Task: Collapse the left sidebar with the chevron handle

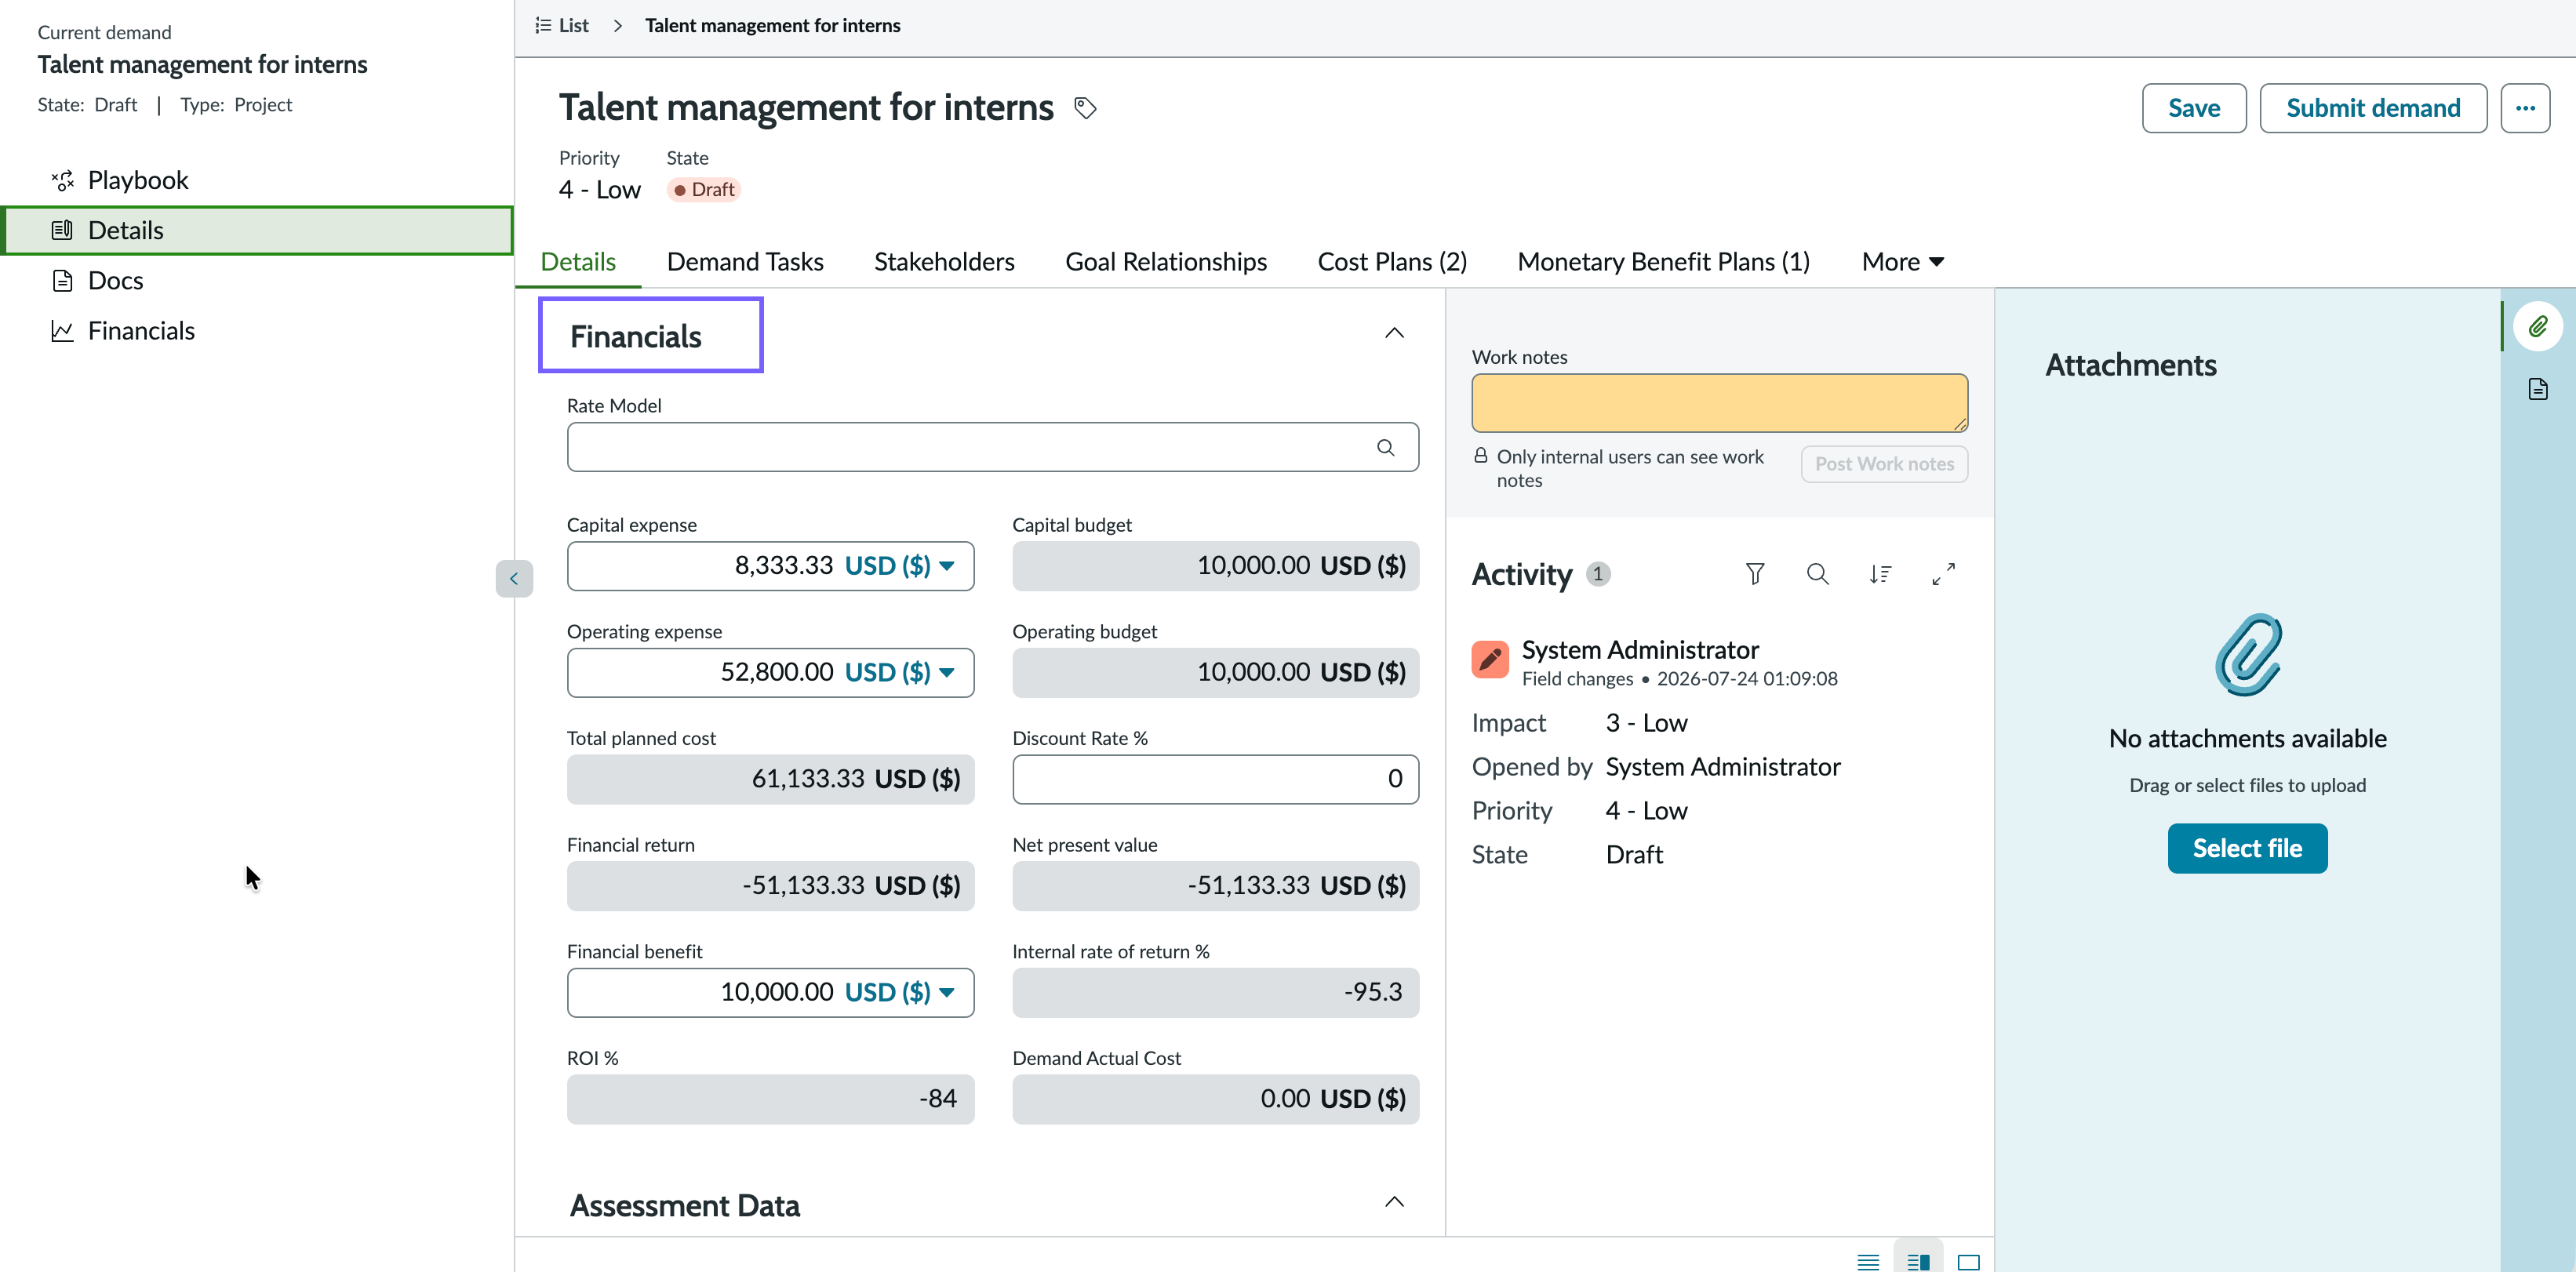Action: (514, 578)
